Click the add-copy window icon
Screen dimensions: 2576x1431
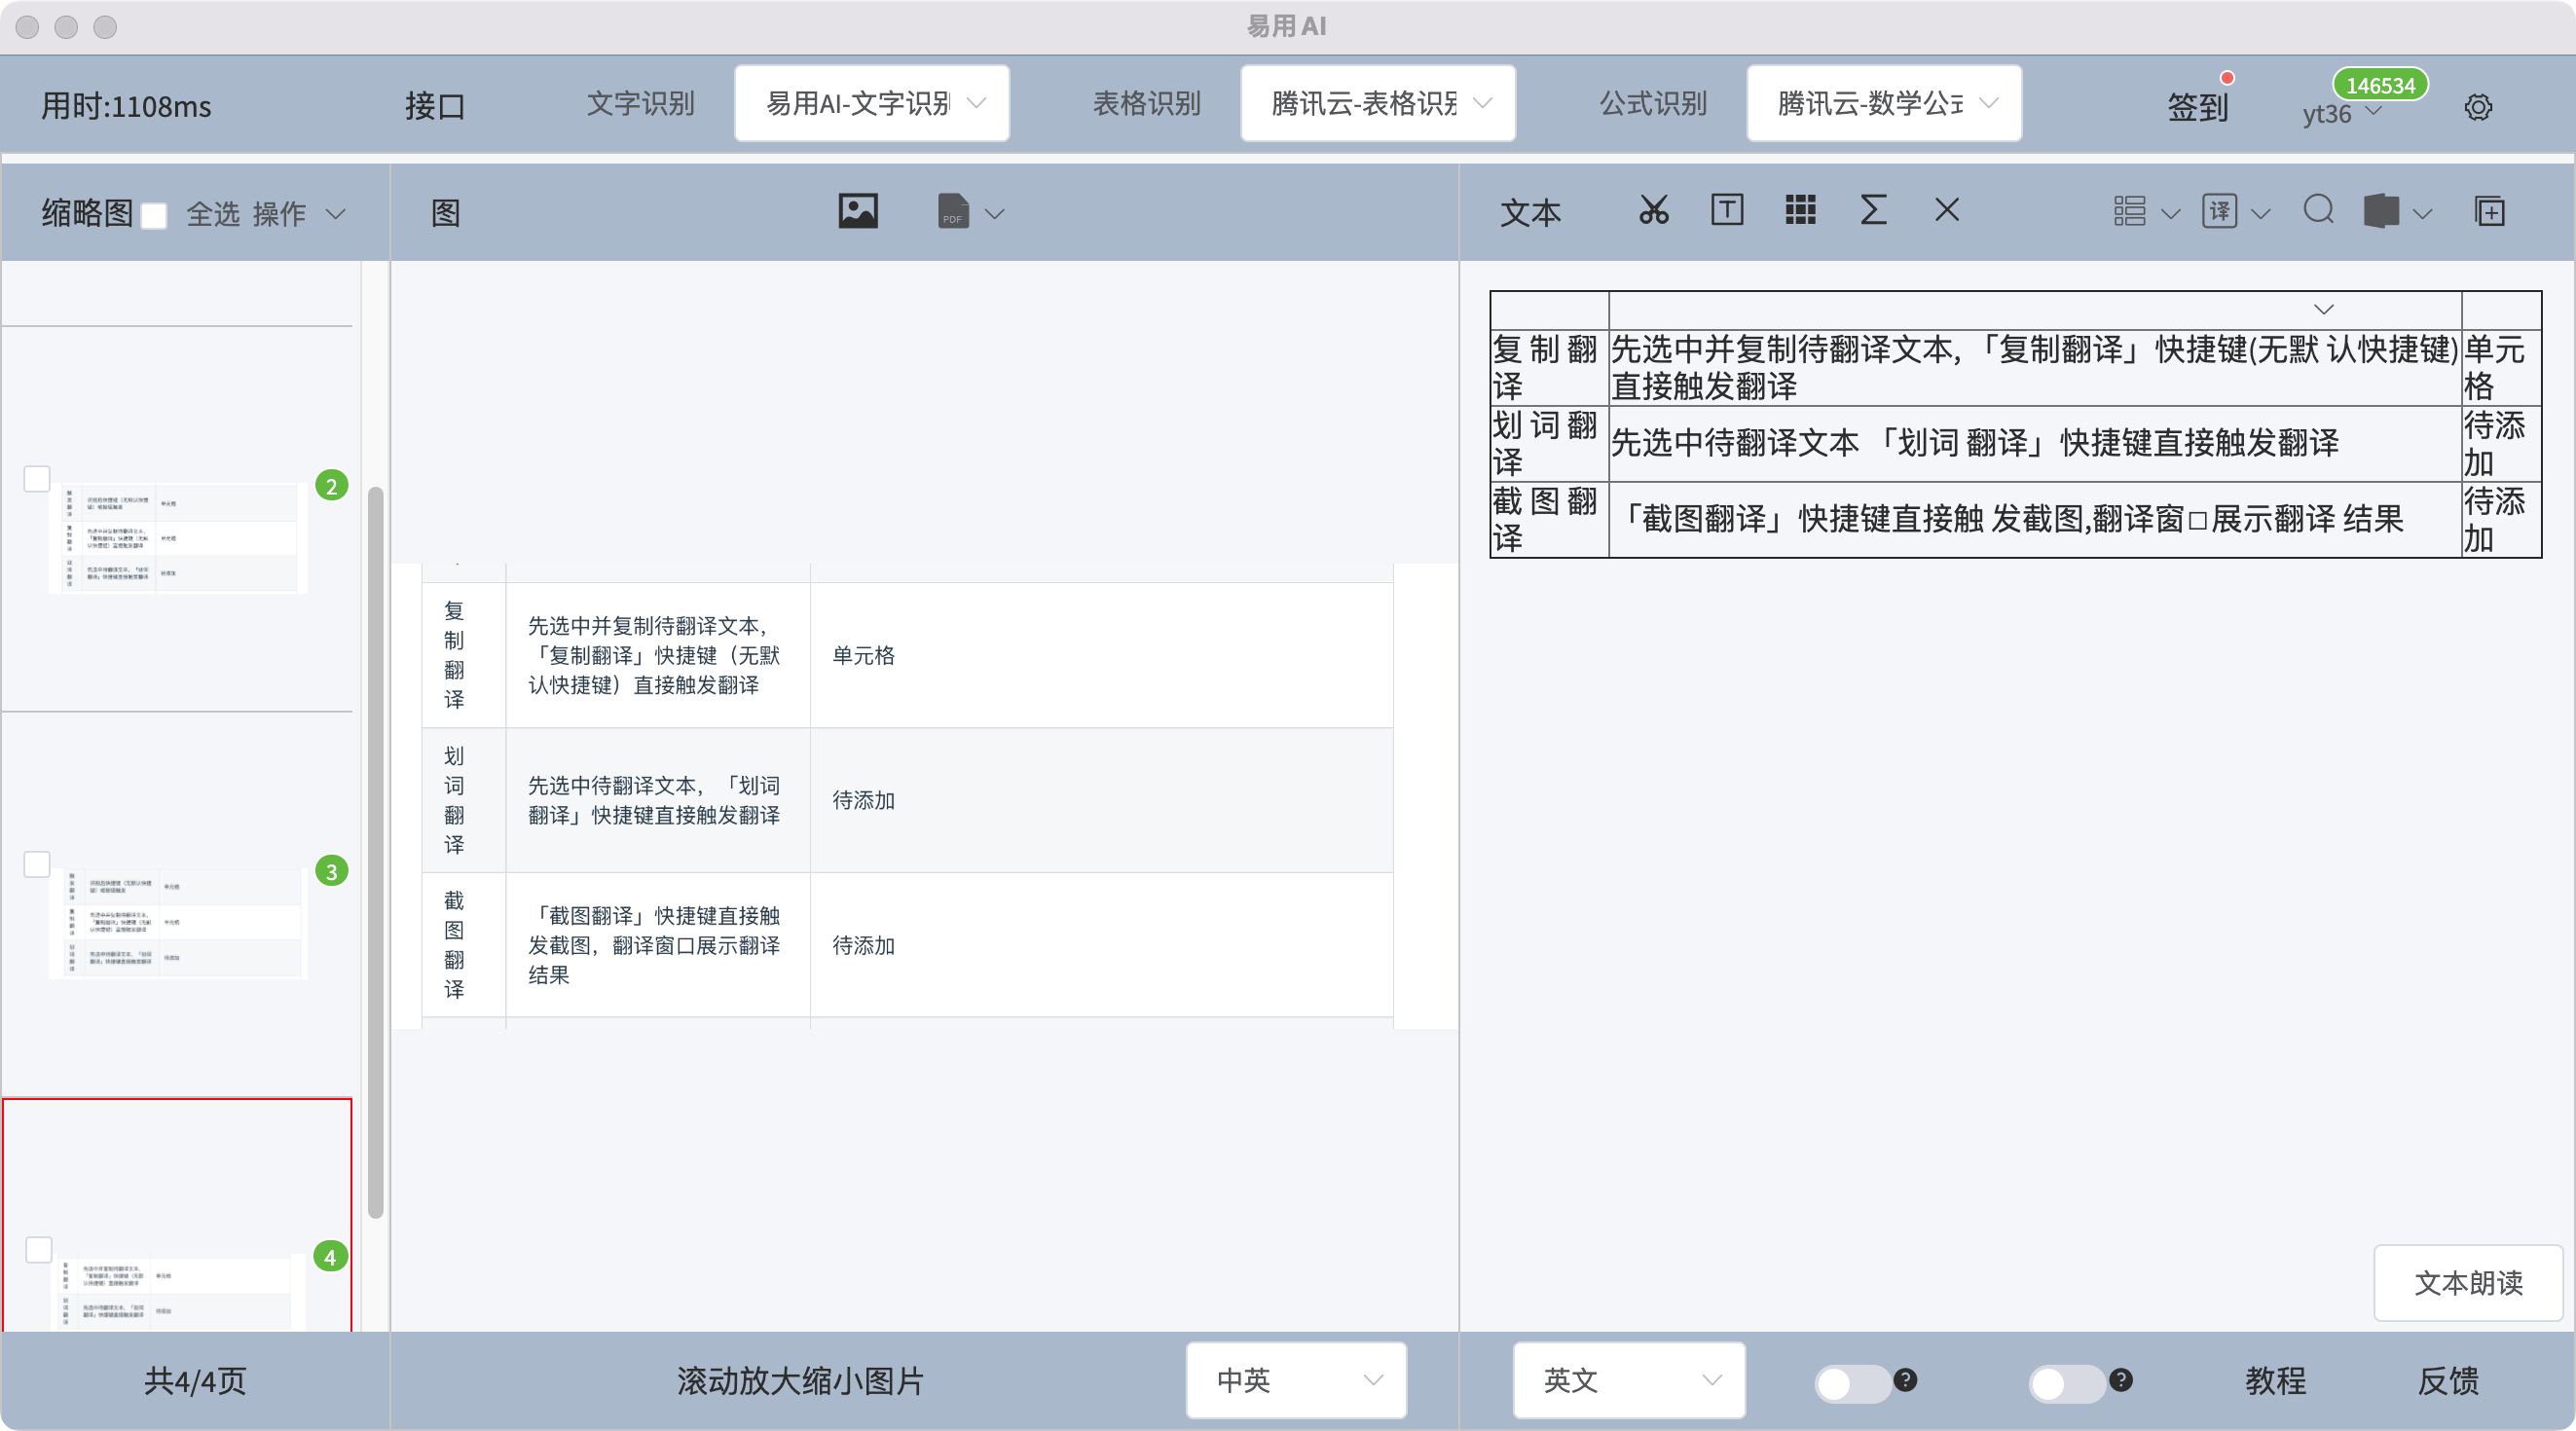[2489, 211]
